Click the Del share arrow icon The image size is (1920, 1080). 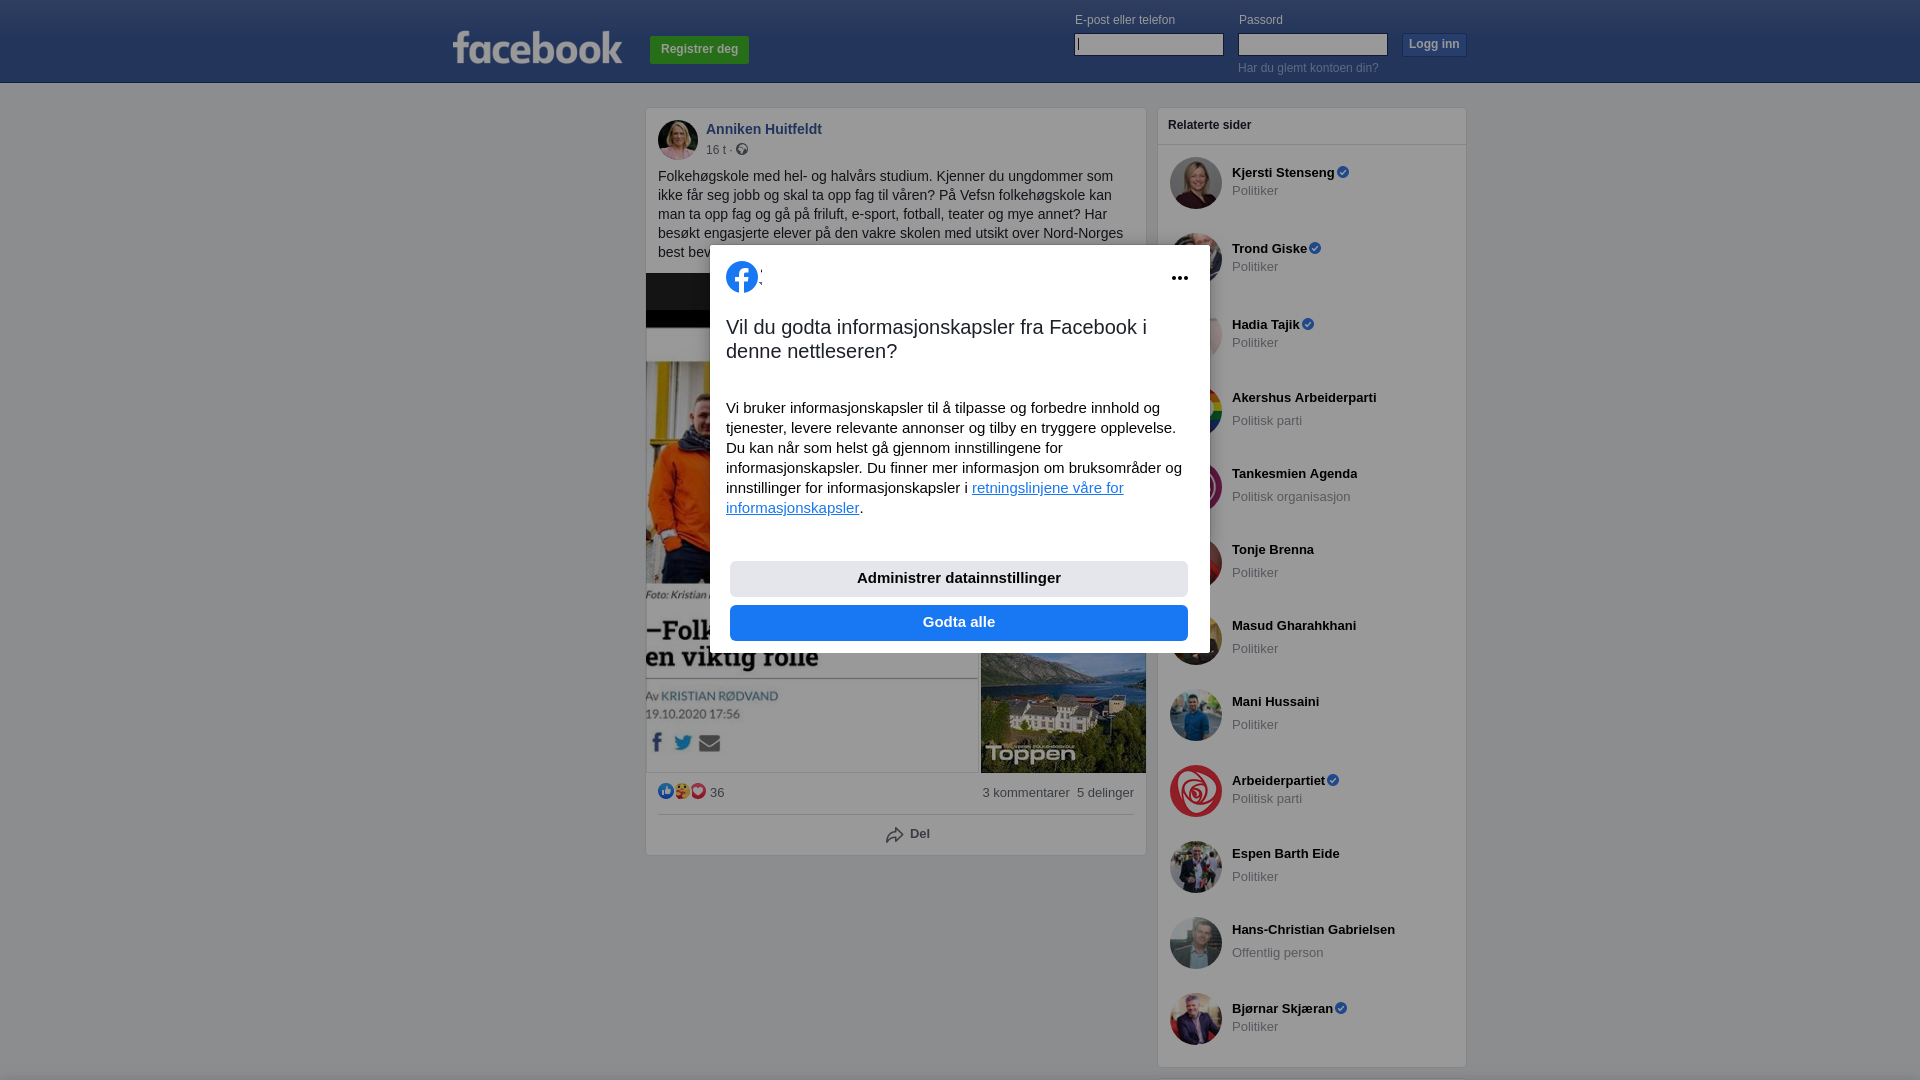pyautogui.click(x=895, y=835)
